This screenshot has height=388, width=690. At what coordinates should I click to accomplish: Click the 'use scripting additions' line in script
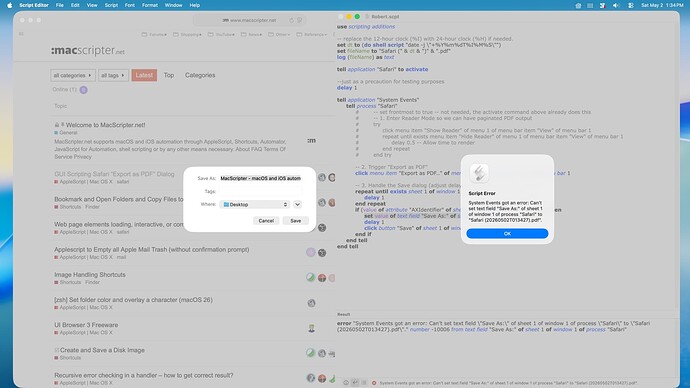(366, 26)
